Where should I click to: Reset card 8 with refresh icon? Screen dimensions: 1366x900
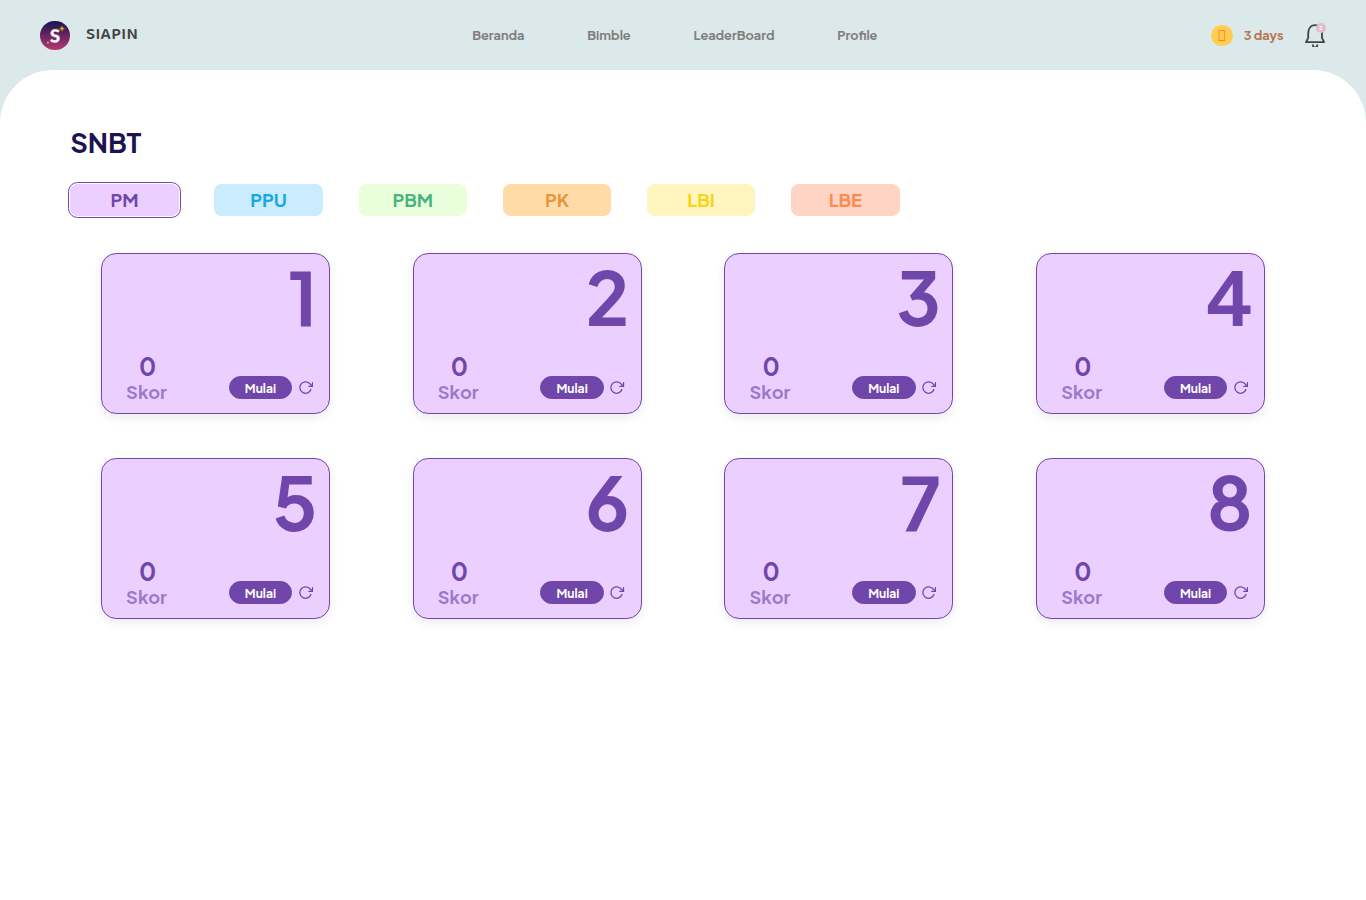point(1241,592)
